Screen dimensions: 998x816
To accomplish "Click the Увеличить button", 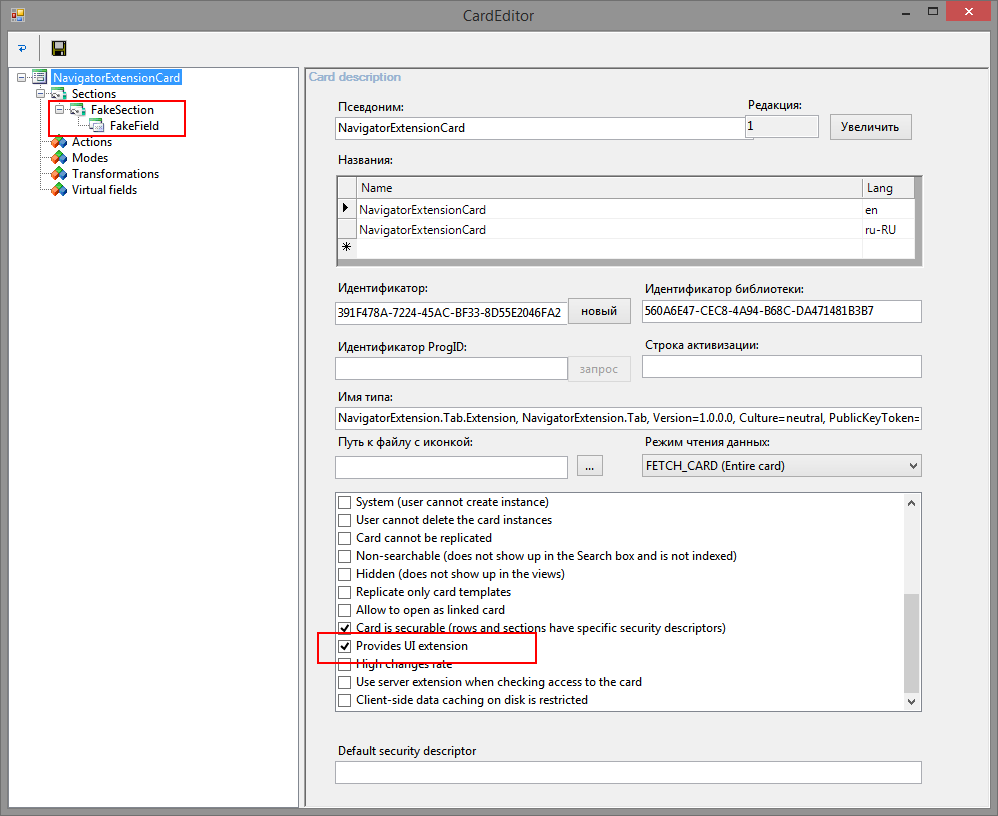I will (869, 127).
